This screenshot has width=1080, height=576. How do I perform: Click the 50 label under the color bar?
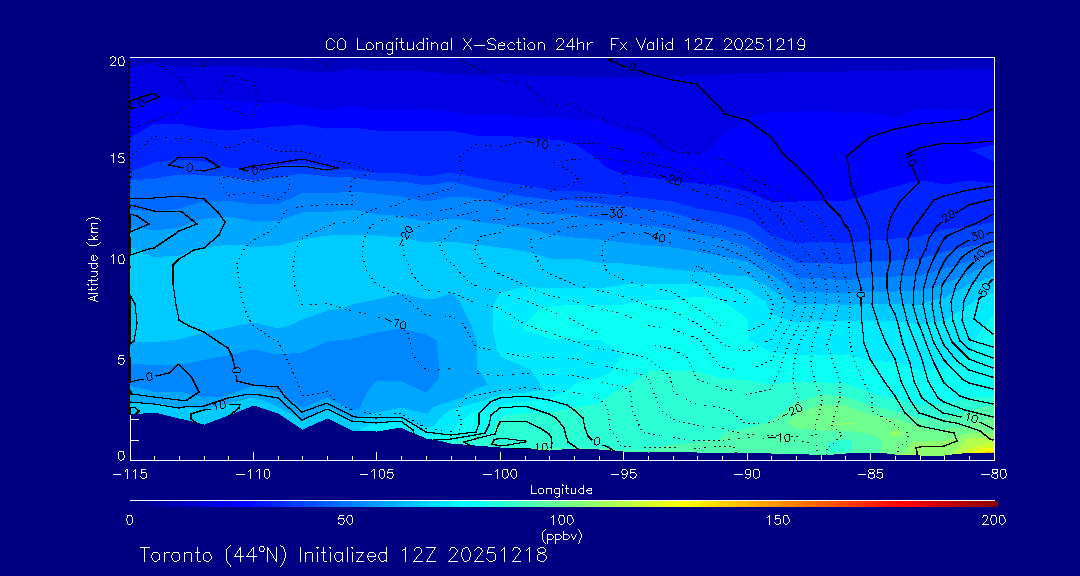click(x=345, y=520)
